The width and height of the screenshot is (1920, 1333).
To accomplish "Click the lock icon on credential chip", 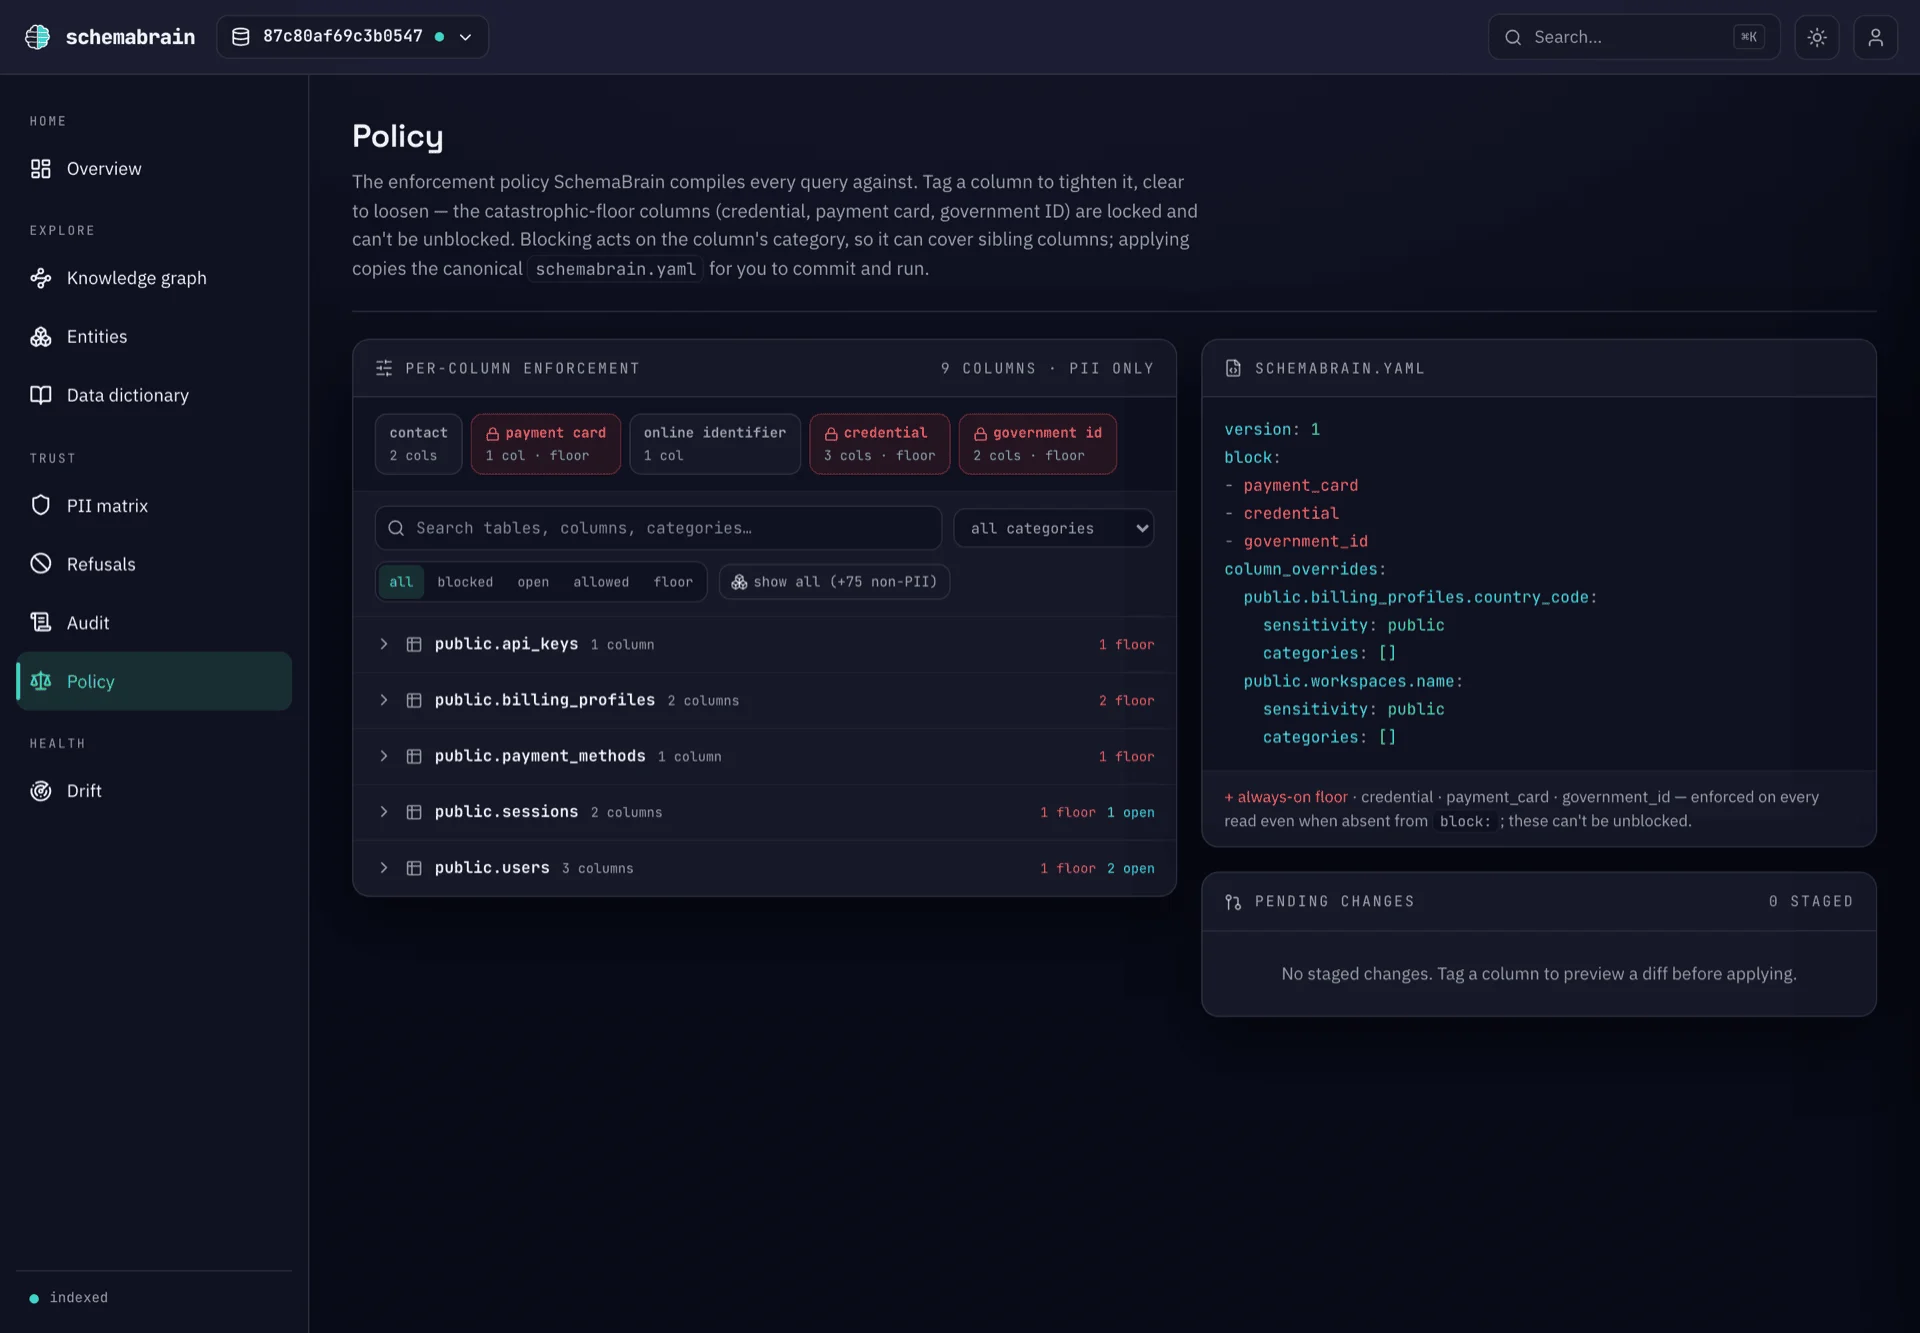I will [831, 434].
